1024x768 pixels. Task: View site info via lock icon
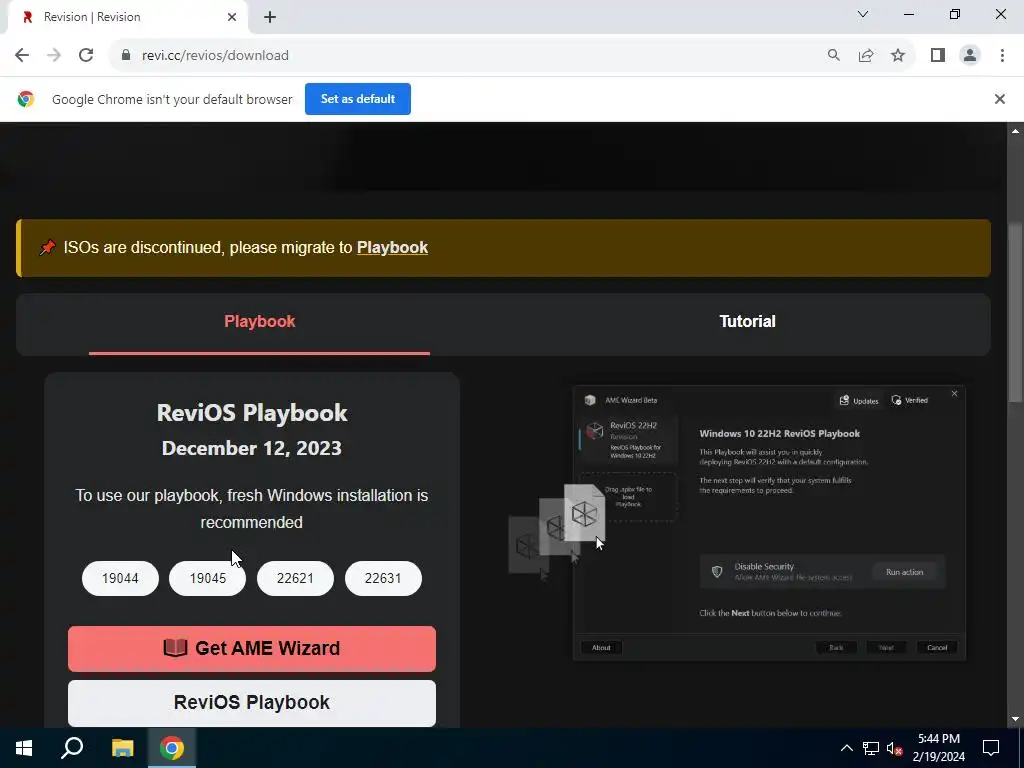click(x=126, y=56)
